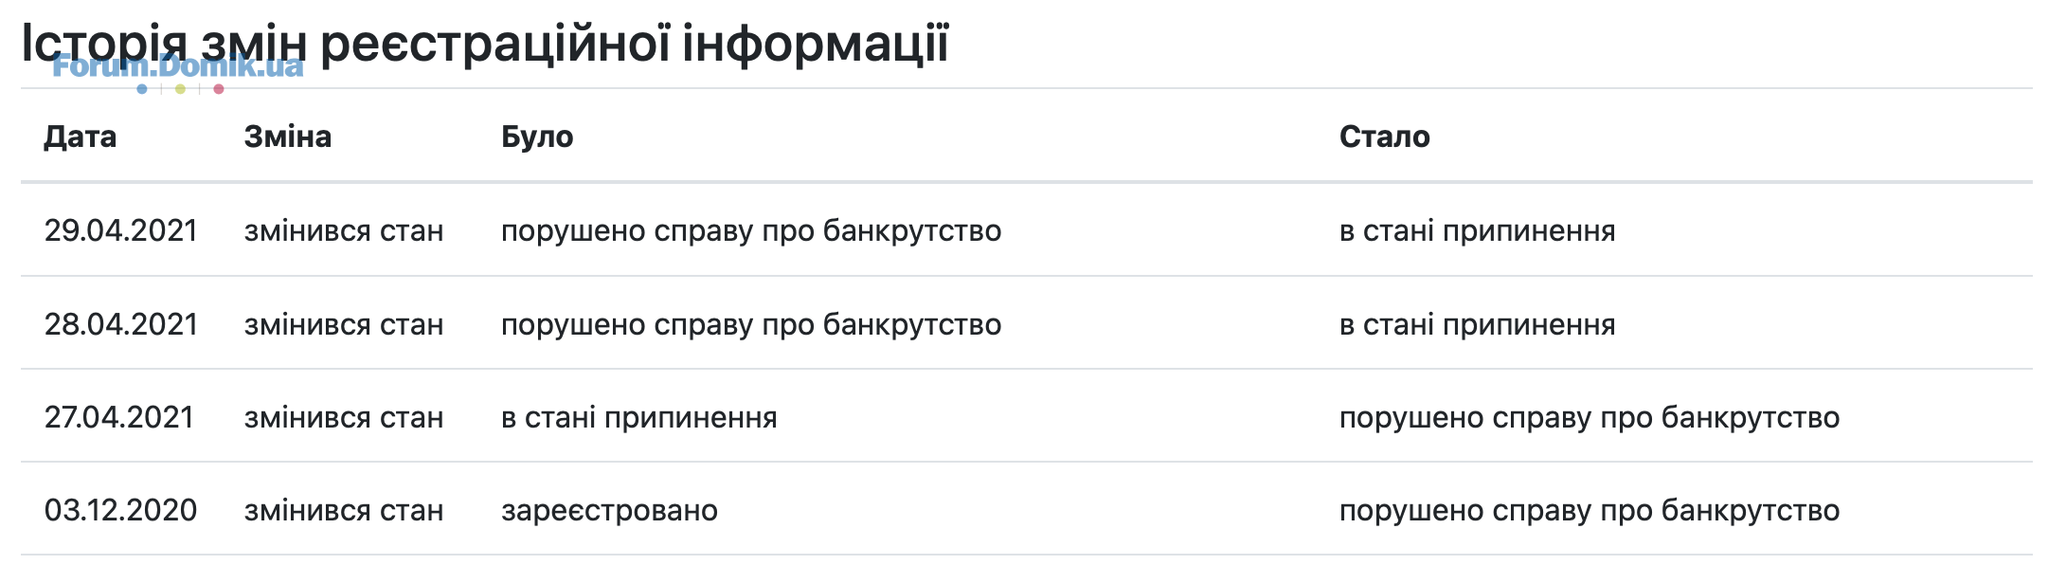
Task: Click the blue dot under the logo
Action: point(142,89)
